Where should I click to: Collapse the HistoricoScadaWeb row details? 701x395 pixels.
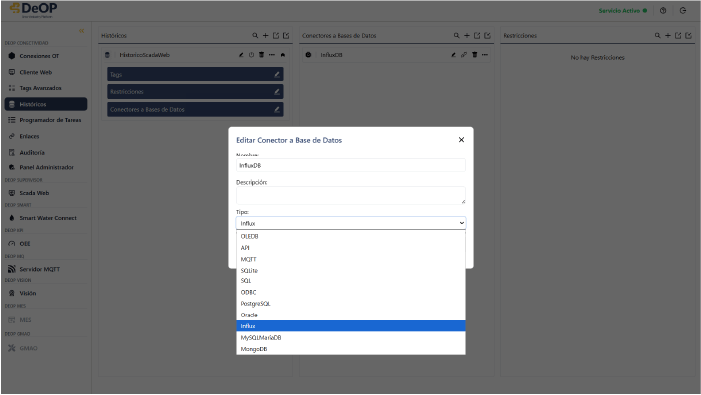pos(283,55)
